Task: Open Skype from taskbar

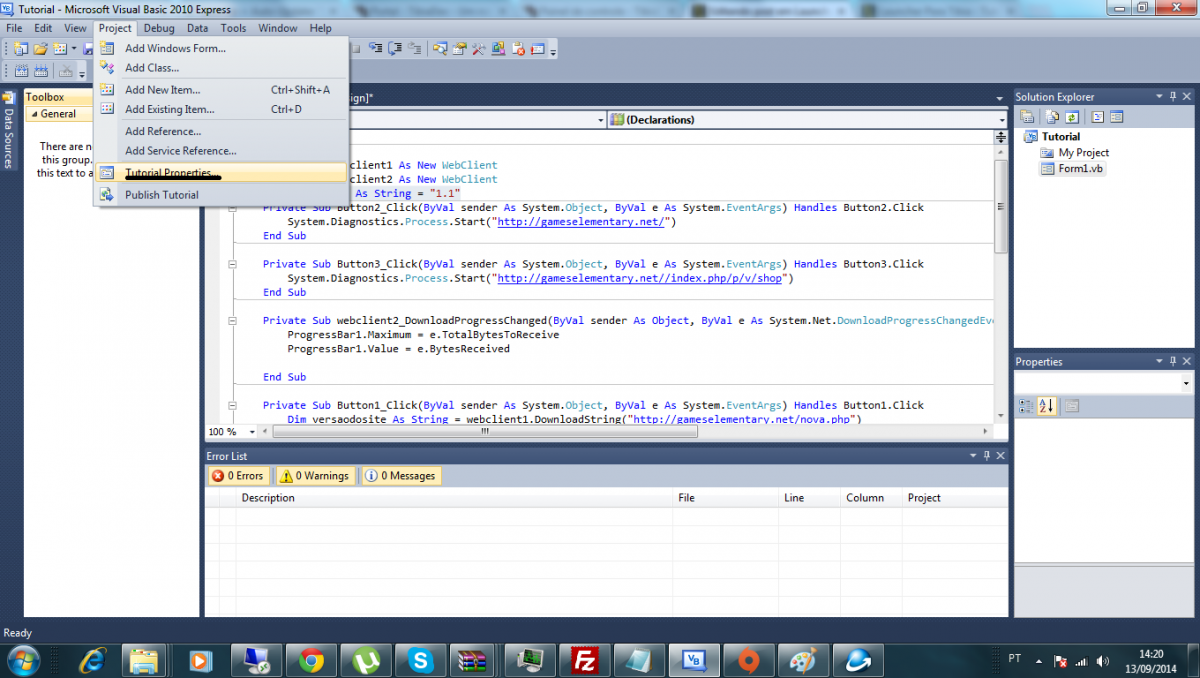Action: click(420, 660)
